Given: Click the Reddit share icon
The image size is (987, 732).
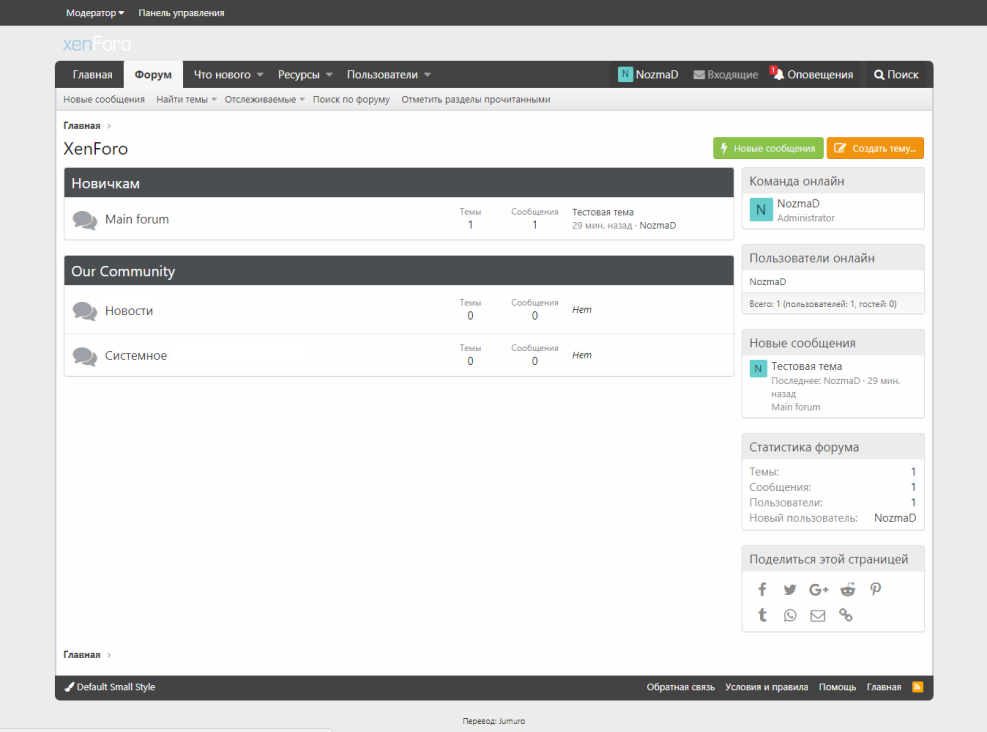Looking at the screenshot, I should pyautogui.click(x=848, y=590).
